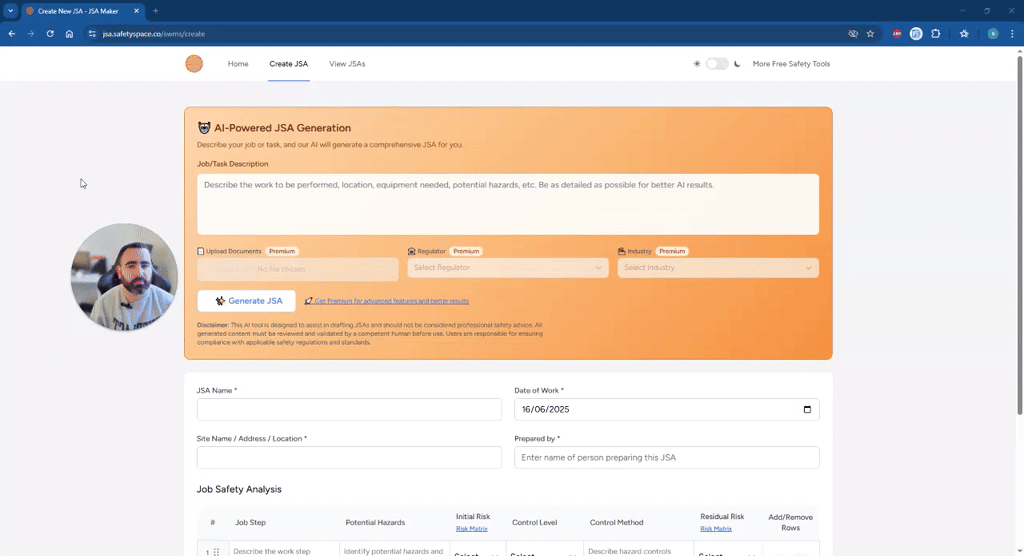
Task: Focus the Site Name / Address / Location field
Action: [x=349, y=457]
